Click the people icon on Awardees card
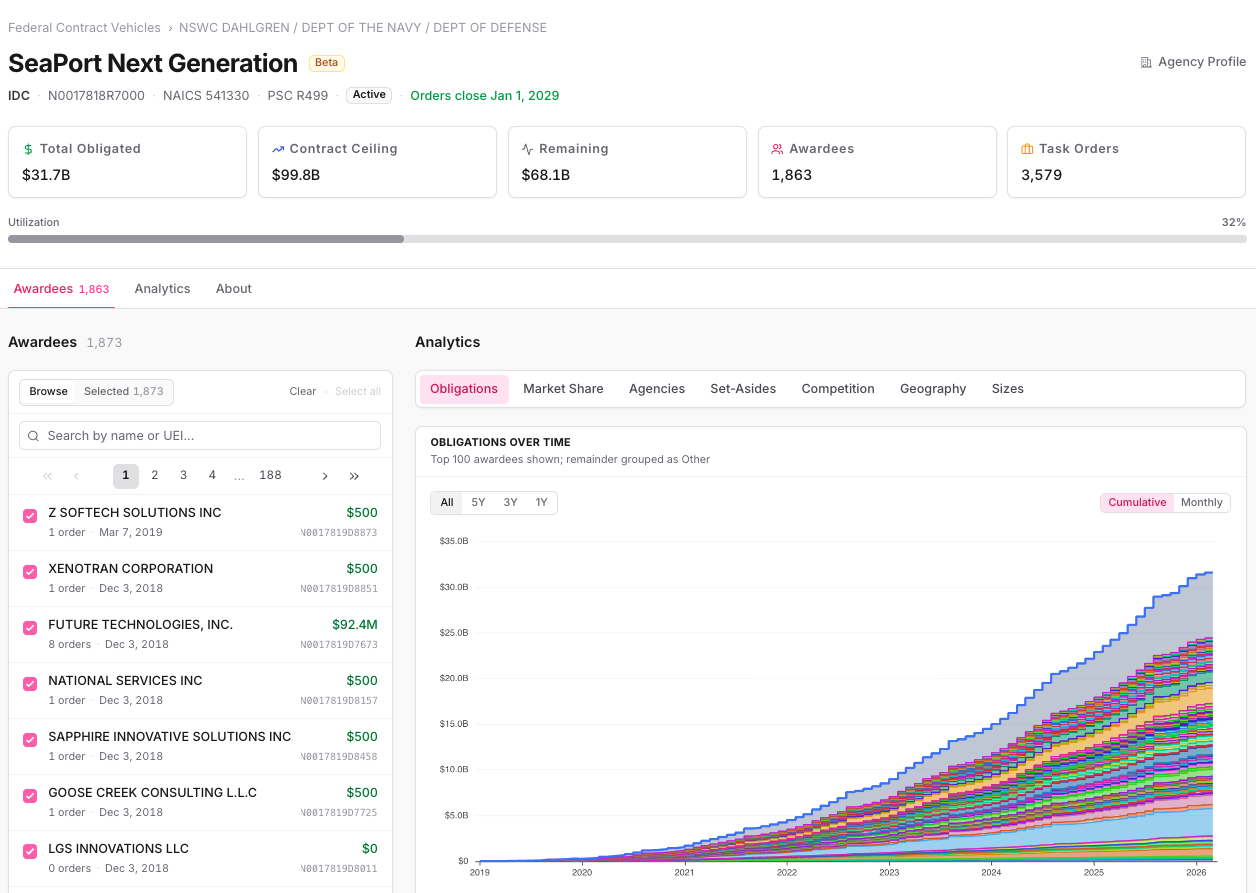The height and width of the screenshot is (893, 1256). [777, 149]
